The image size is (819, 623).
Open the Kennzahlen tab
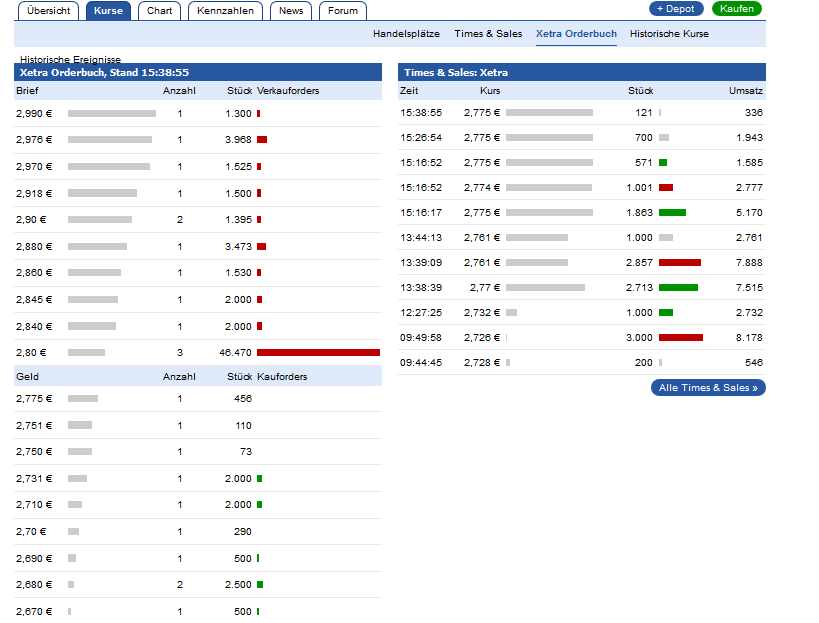[225, 10]
